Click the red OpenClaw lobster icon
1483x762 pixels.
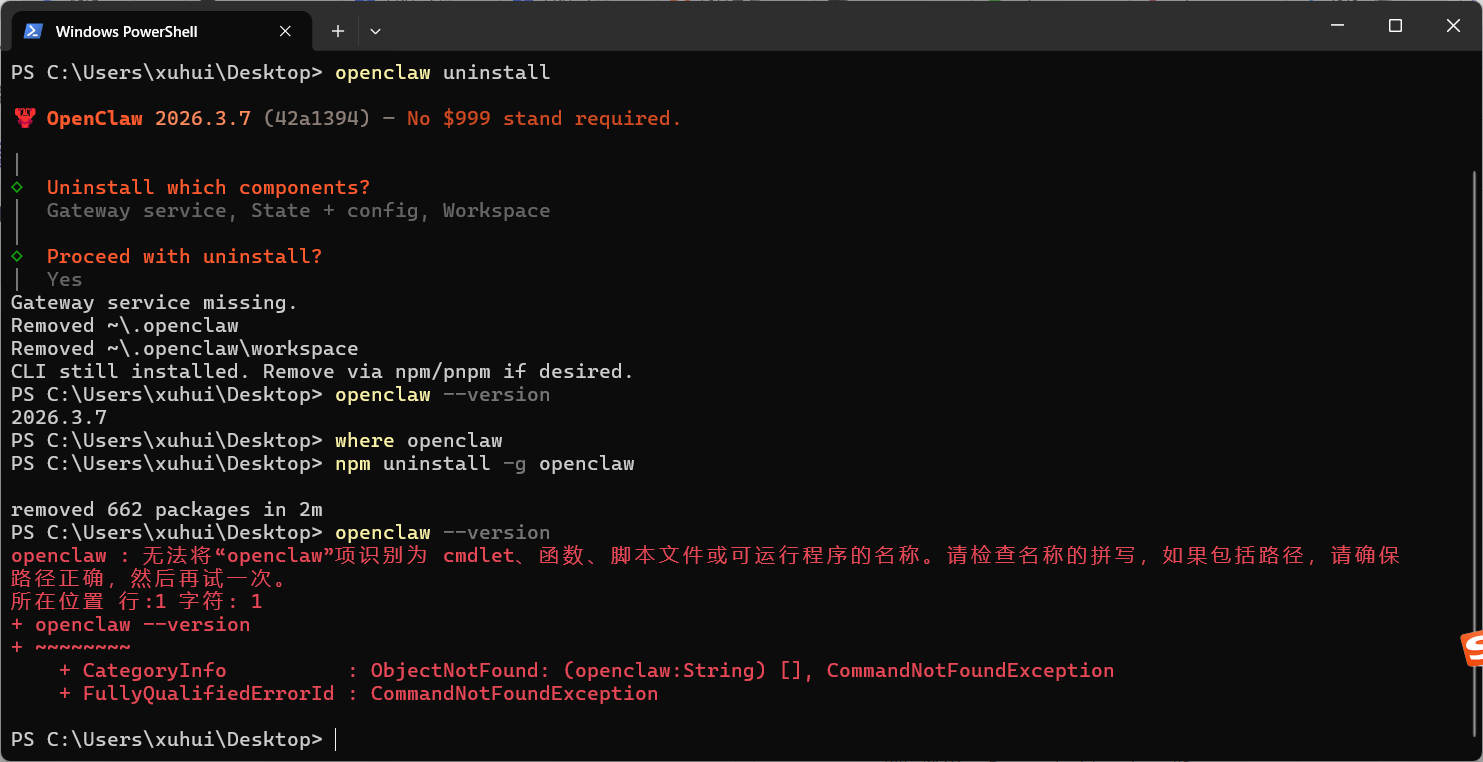coord(25,118)
